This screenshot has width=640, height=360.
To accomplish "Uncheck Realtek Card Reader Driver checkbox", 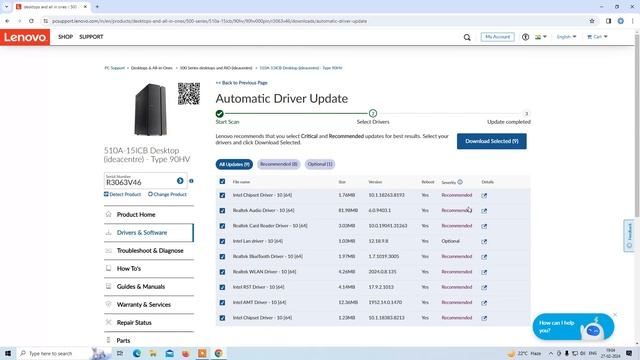I will 222,226.
